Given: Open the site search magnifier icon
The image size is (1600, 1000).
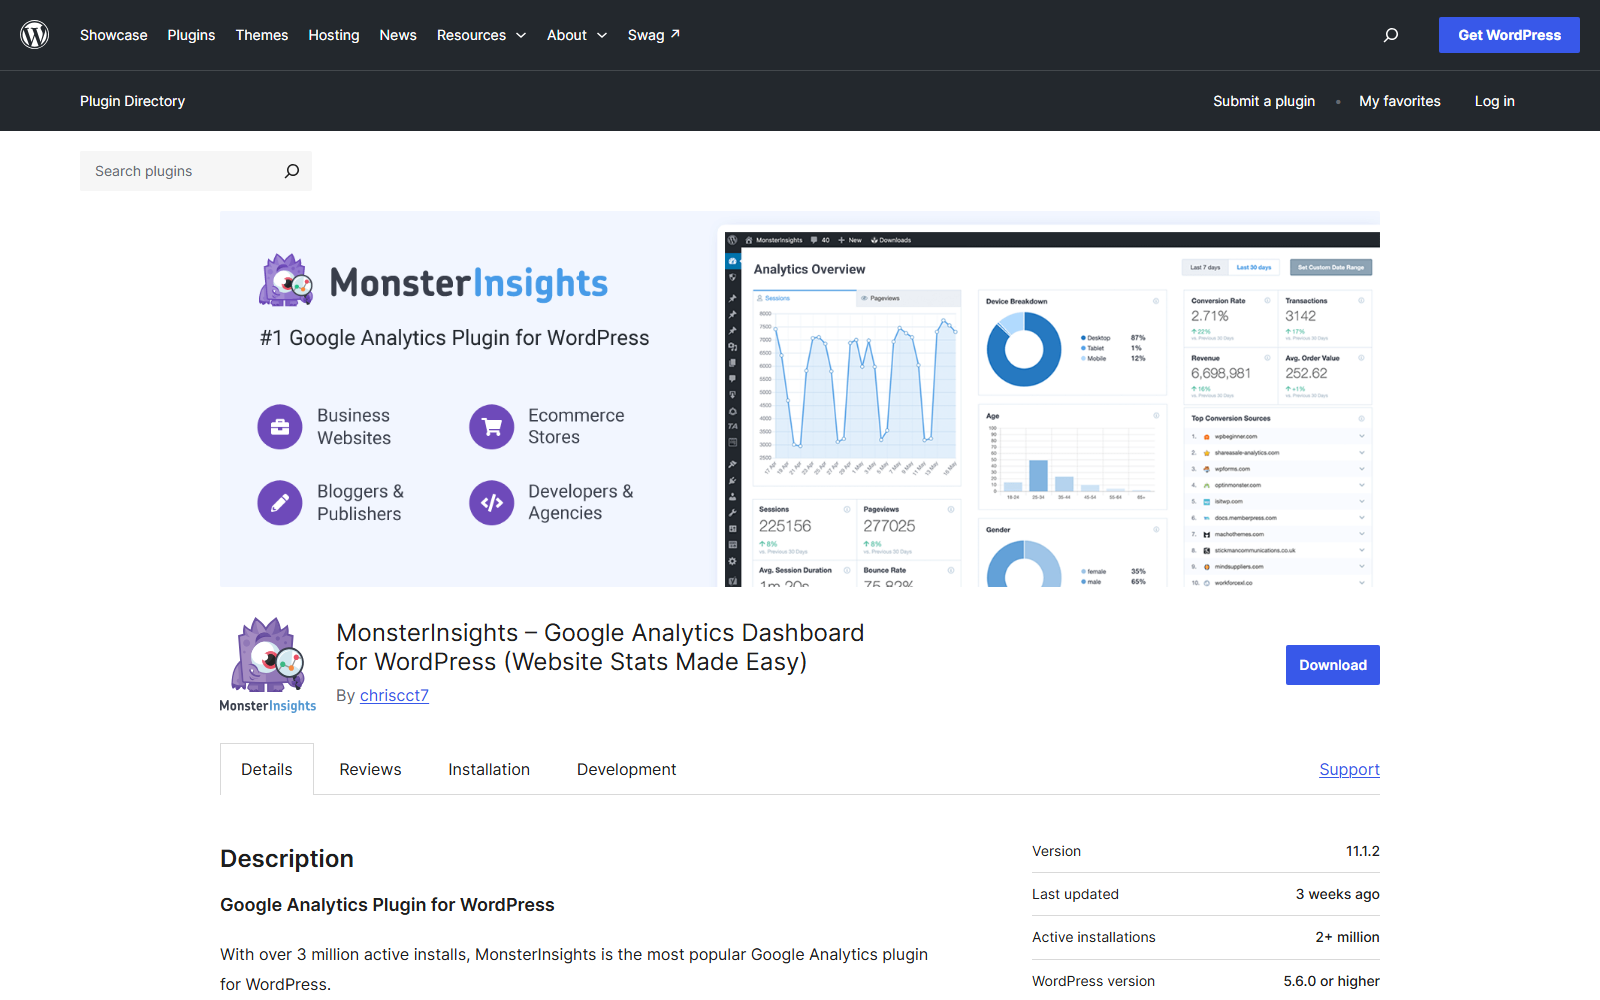Looking at the screenshot, I should click(x=1391, y=35).
